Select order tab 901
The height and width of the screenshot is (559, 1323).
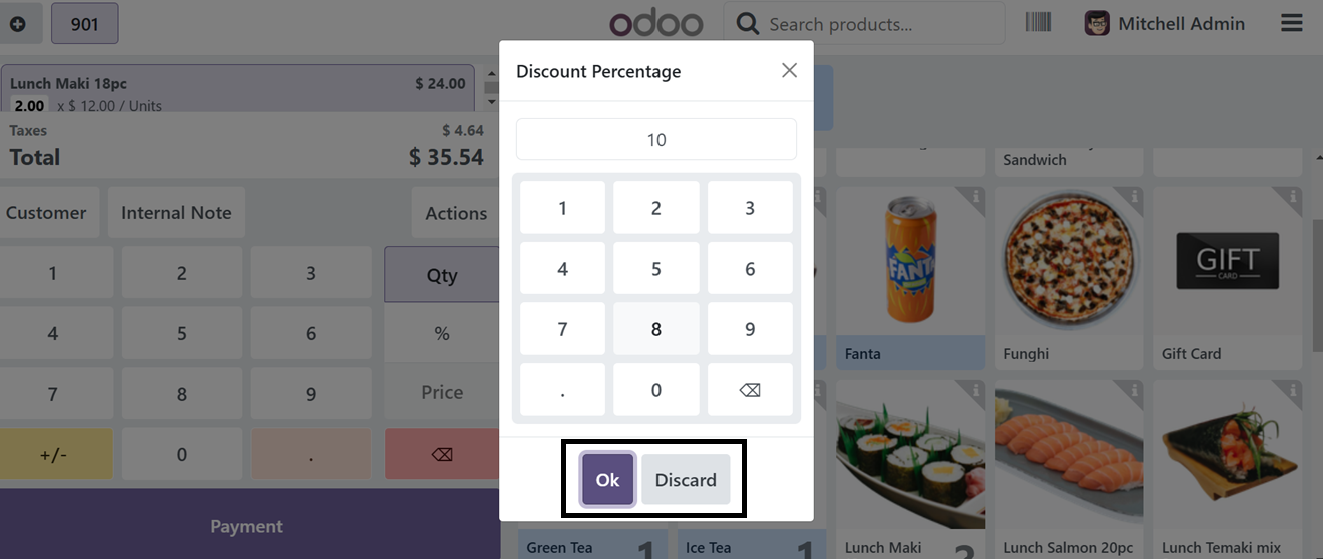click(85, 23)
